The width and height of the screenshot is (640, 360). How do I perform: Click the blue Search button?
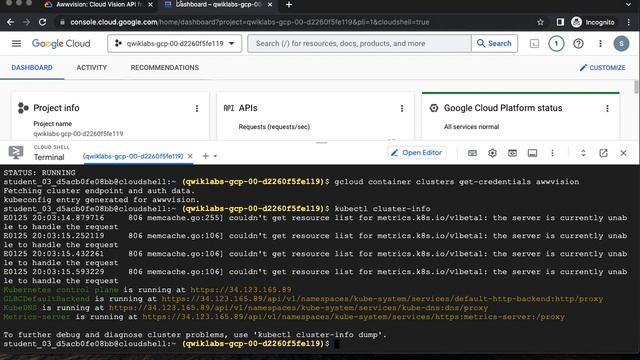coord(494,43)
